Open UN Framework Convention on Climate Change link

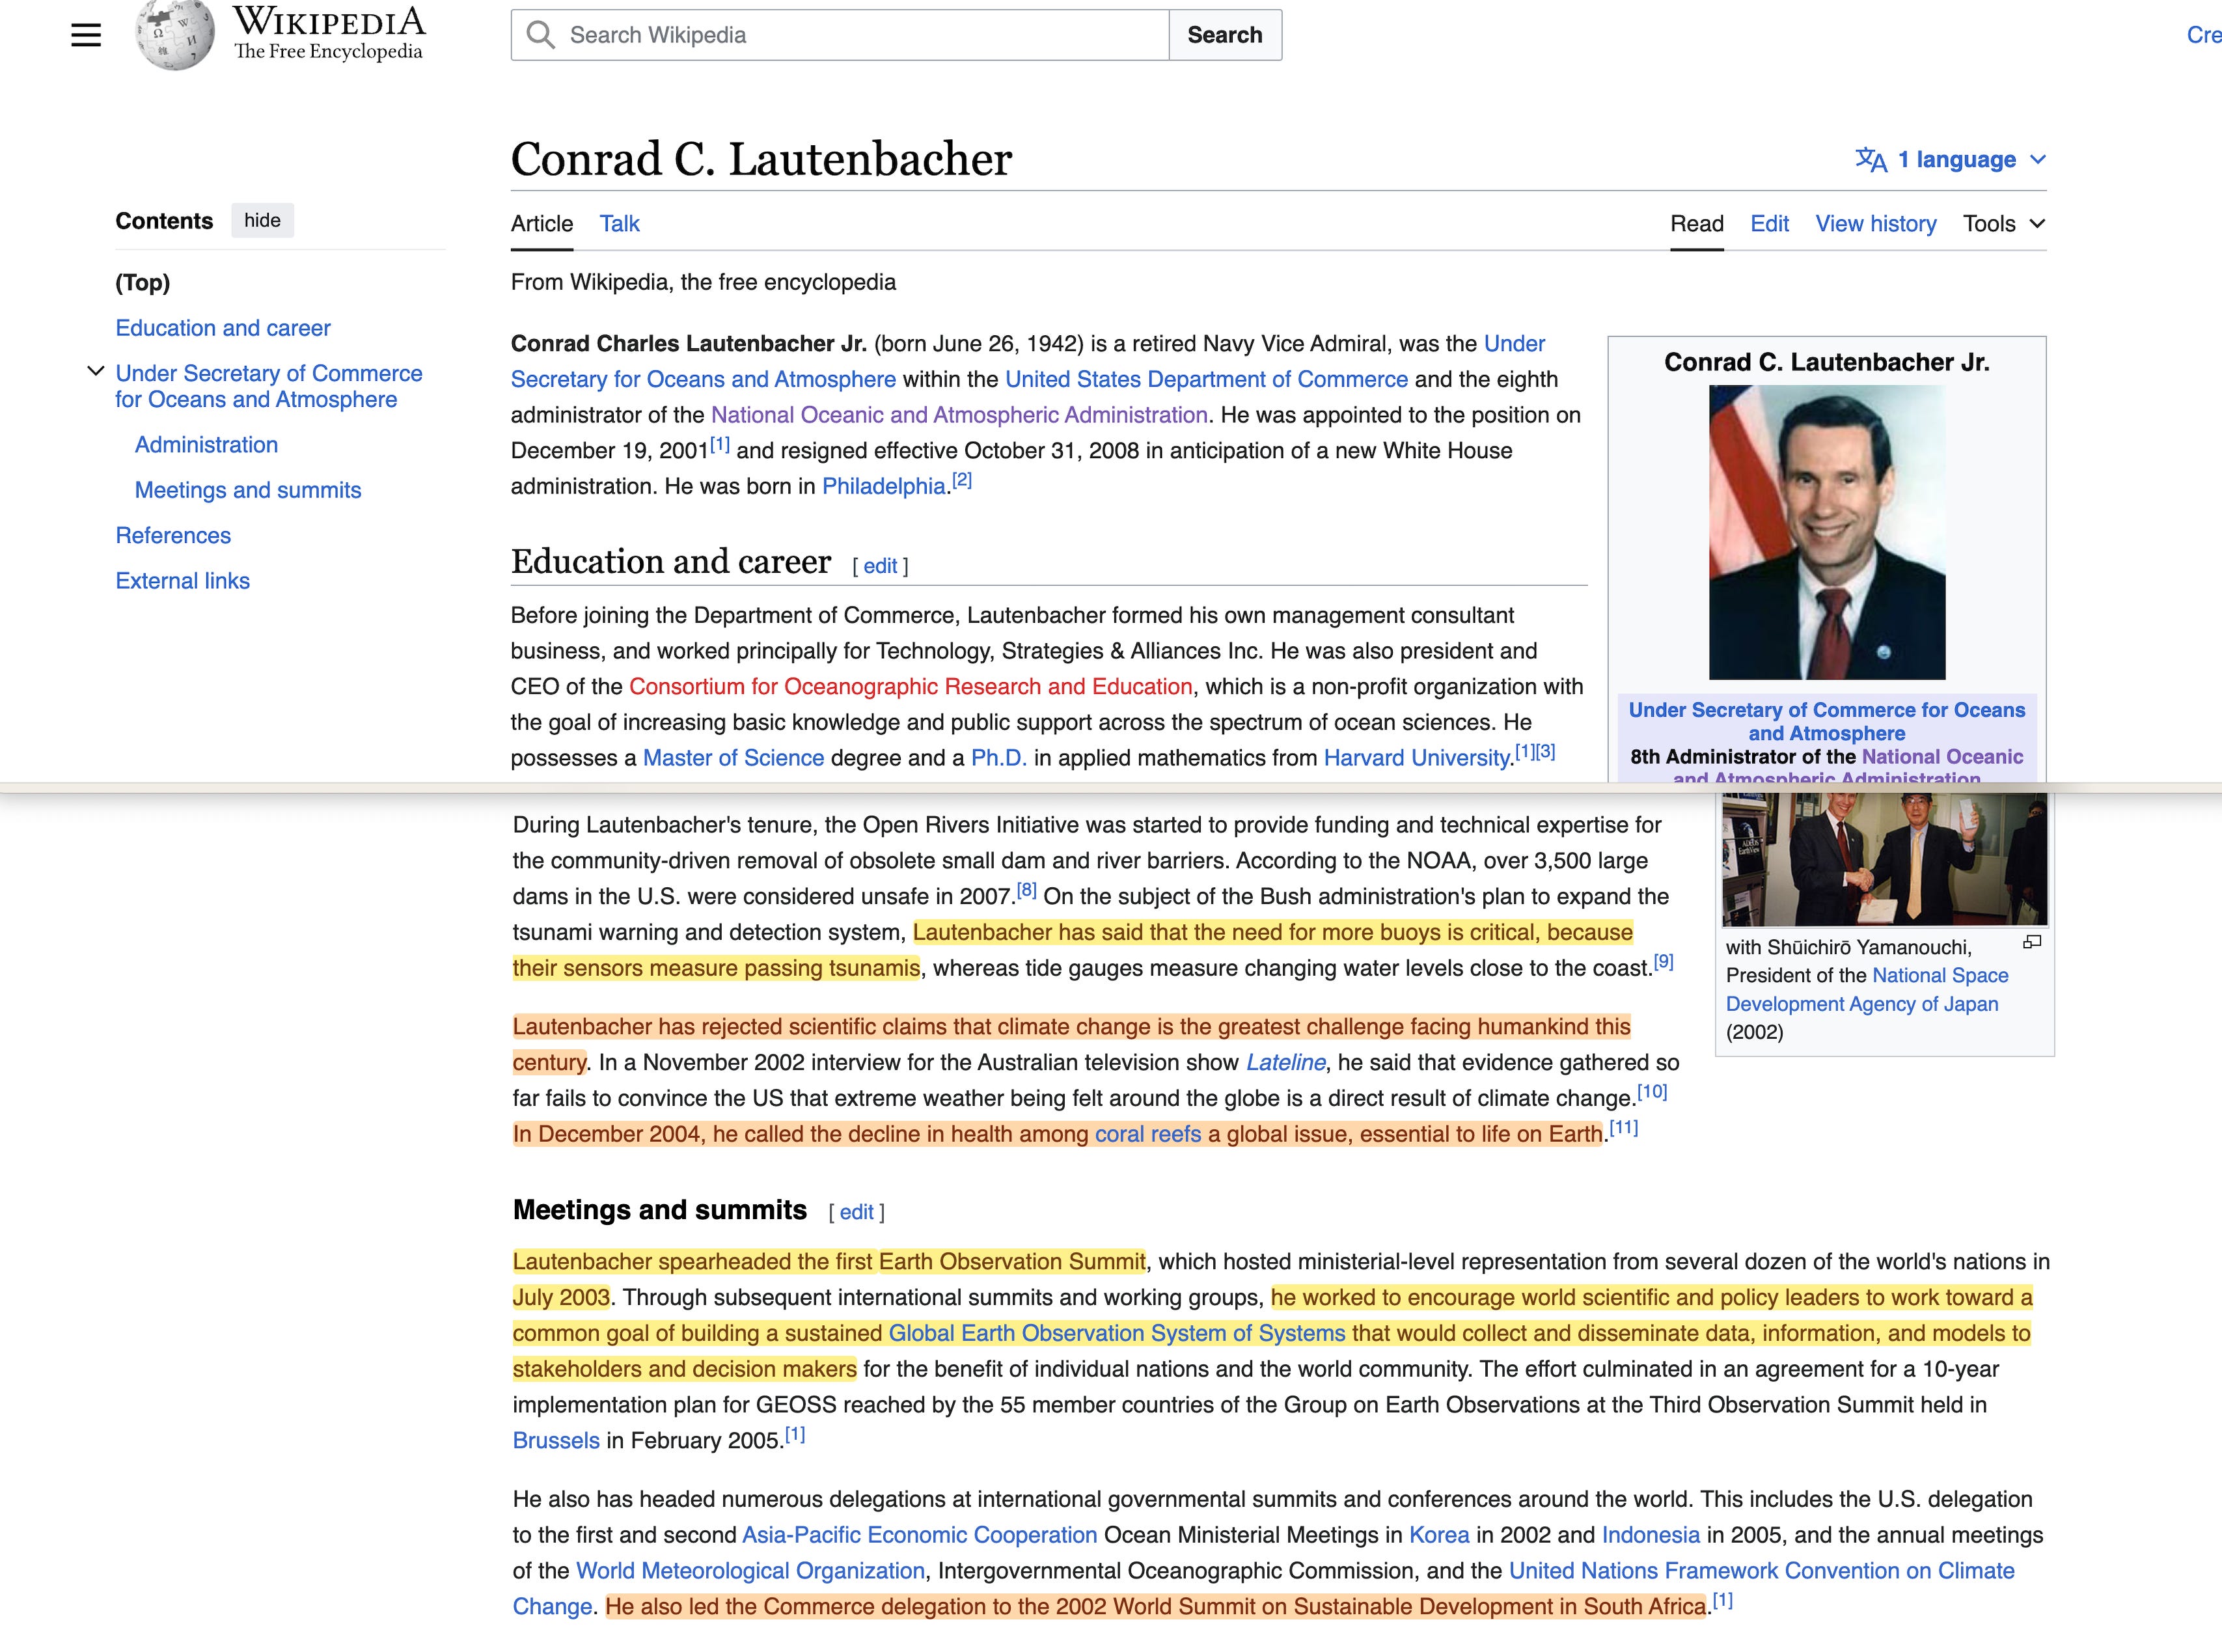pos(1762,1572)
